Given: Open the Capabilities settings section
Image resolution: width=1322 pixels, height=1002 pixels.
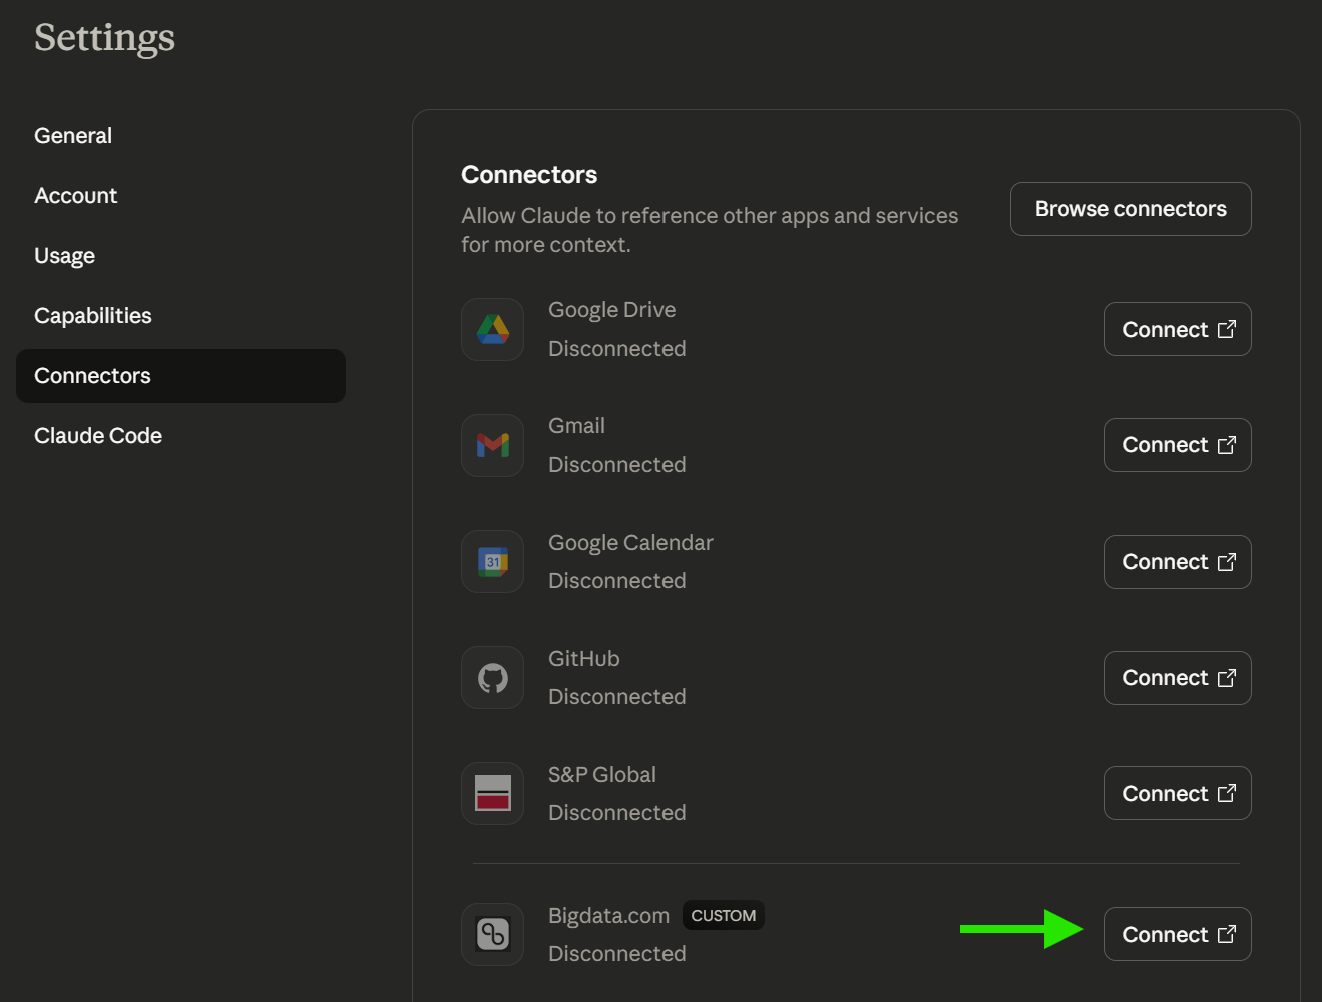Looking at the screenshot, I should (93, 315).
